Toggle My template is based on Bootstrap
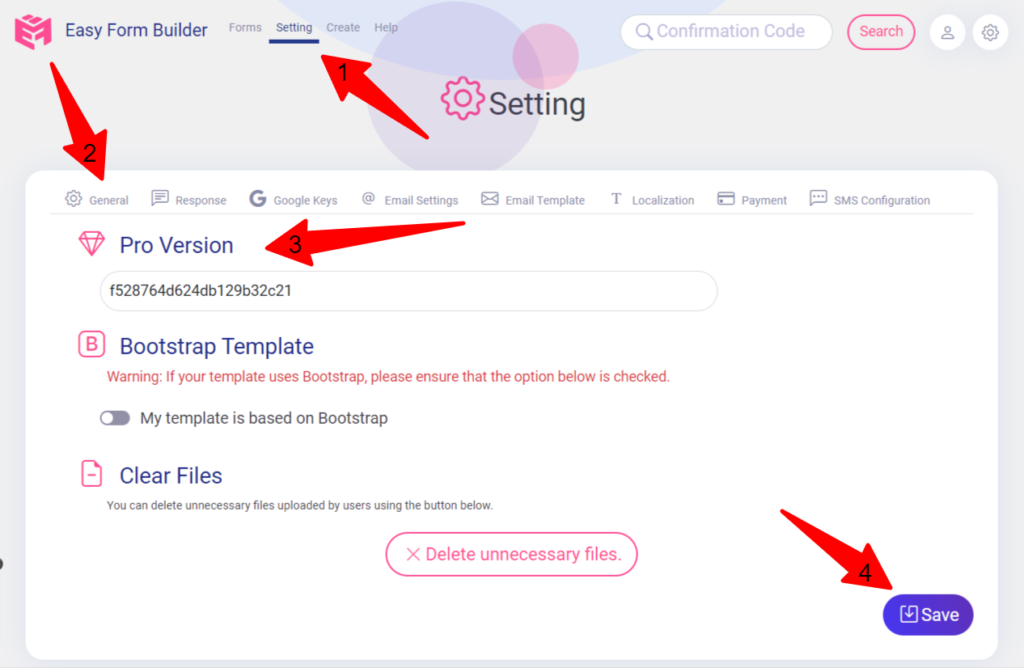 [x=115, y=418]
